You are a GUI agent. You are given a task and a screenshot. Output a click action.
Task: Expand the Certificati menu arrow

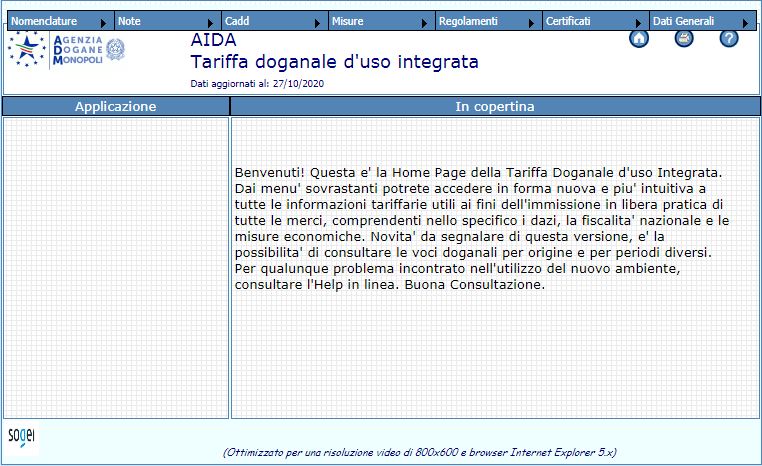click(638, 23)
